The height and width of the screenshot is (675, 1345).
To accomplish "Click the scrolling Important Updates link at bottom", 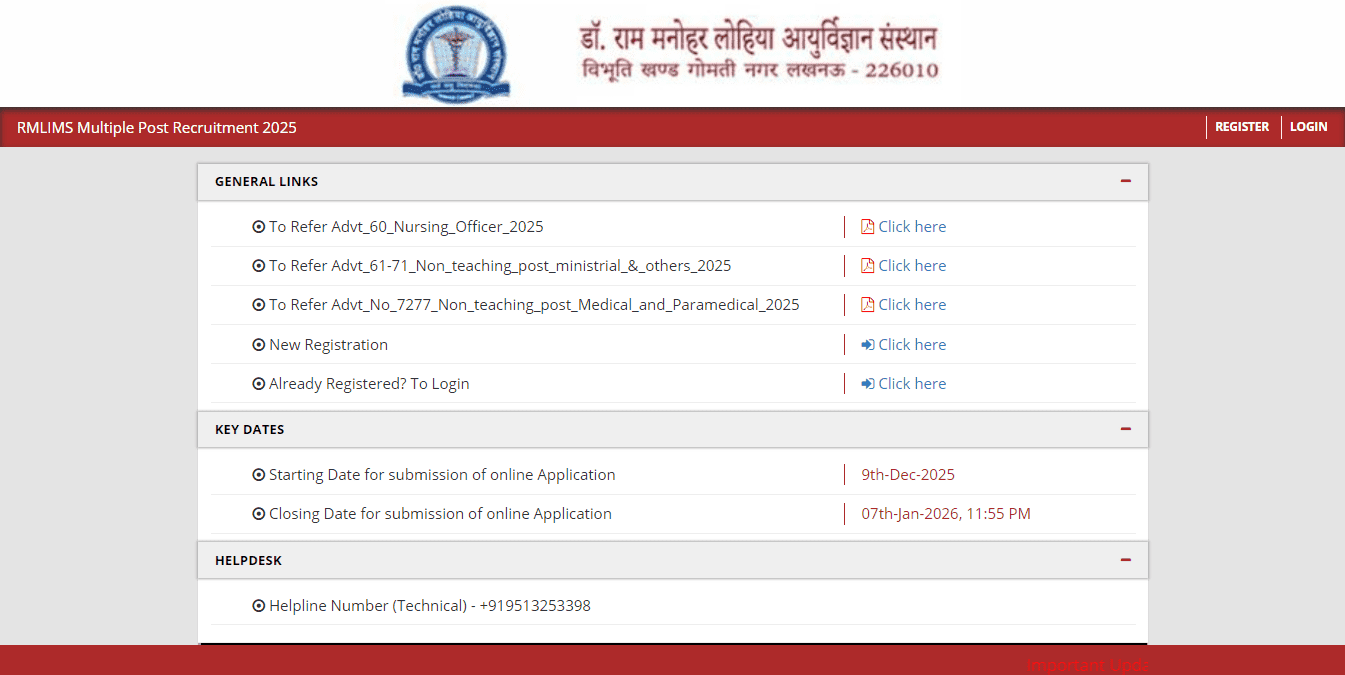I will pyautogui.click(x=1089, y=663).
